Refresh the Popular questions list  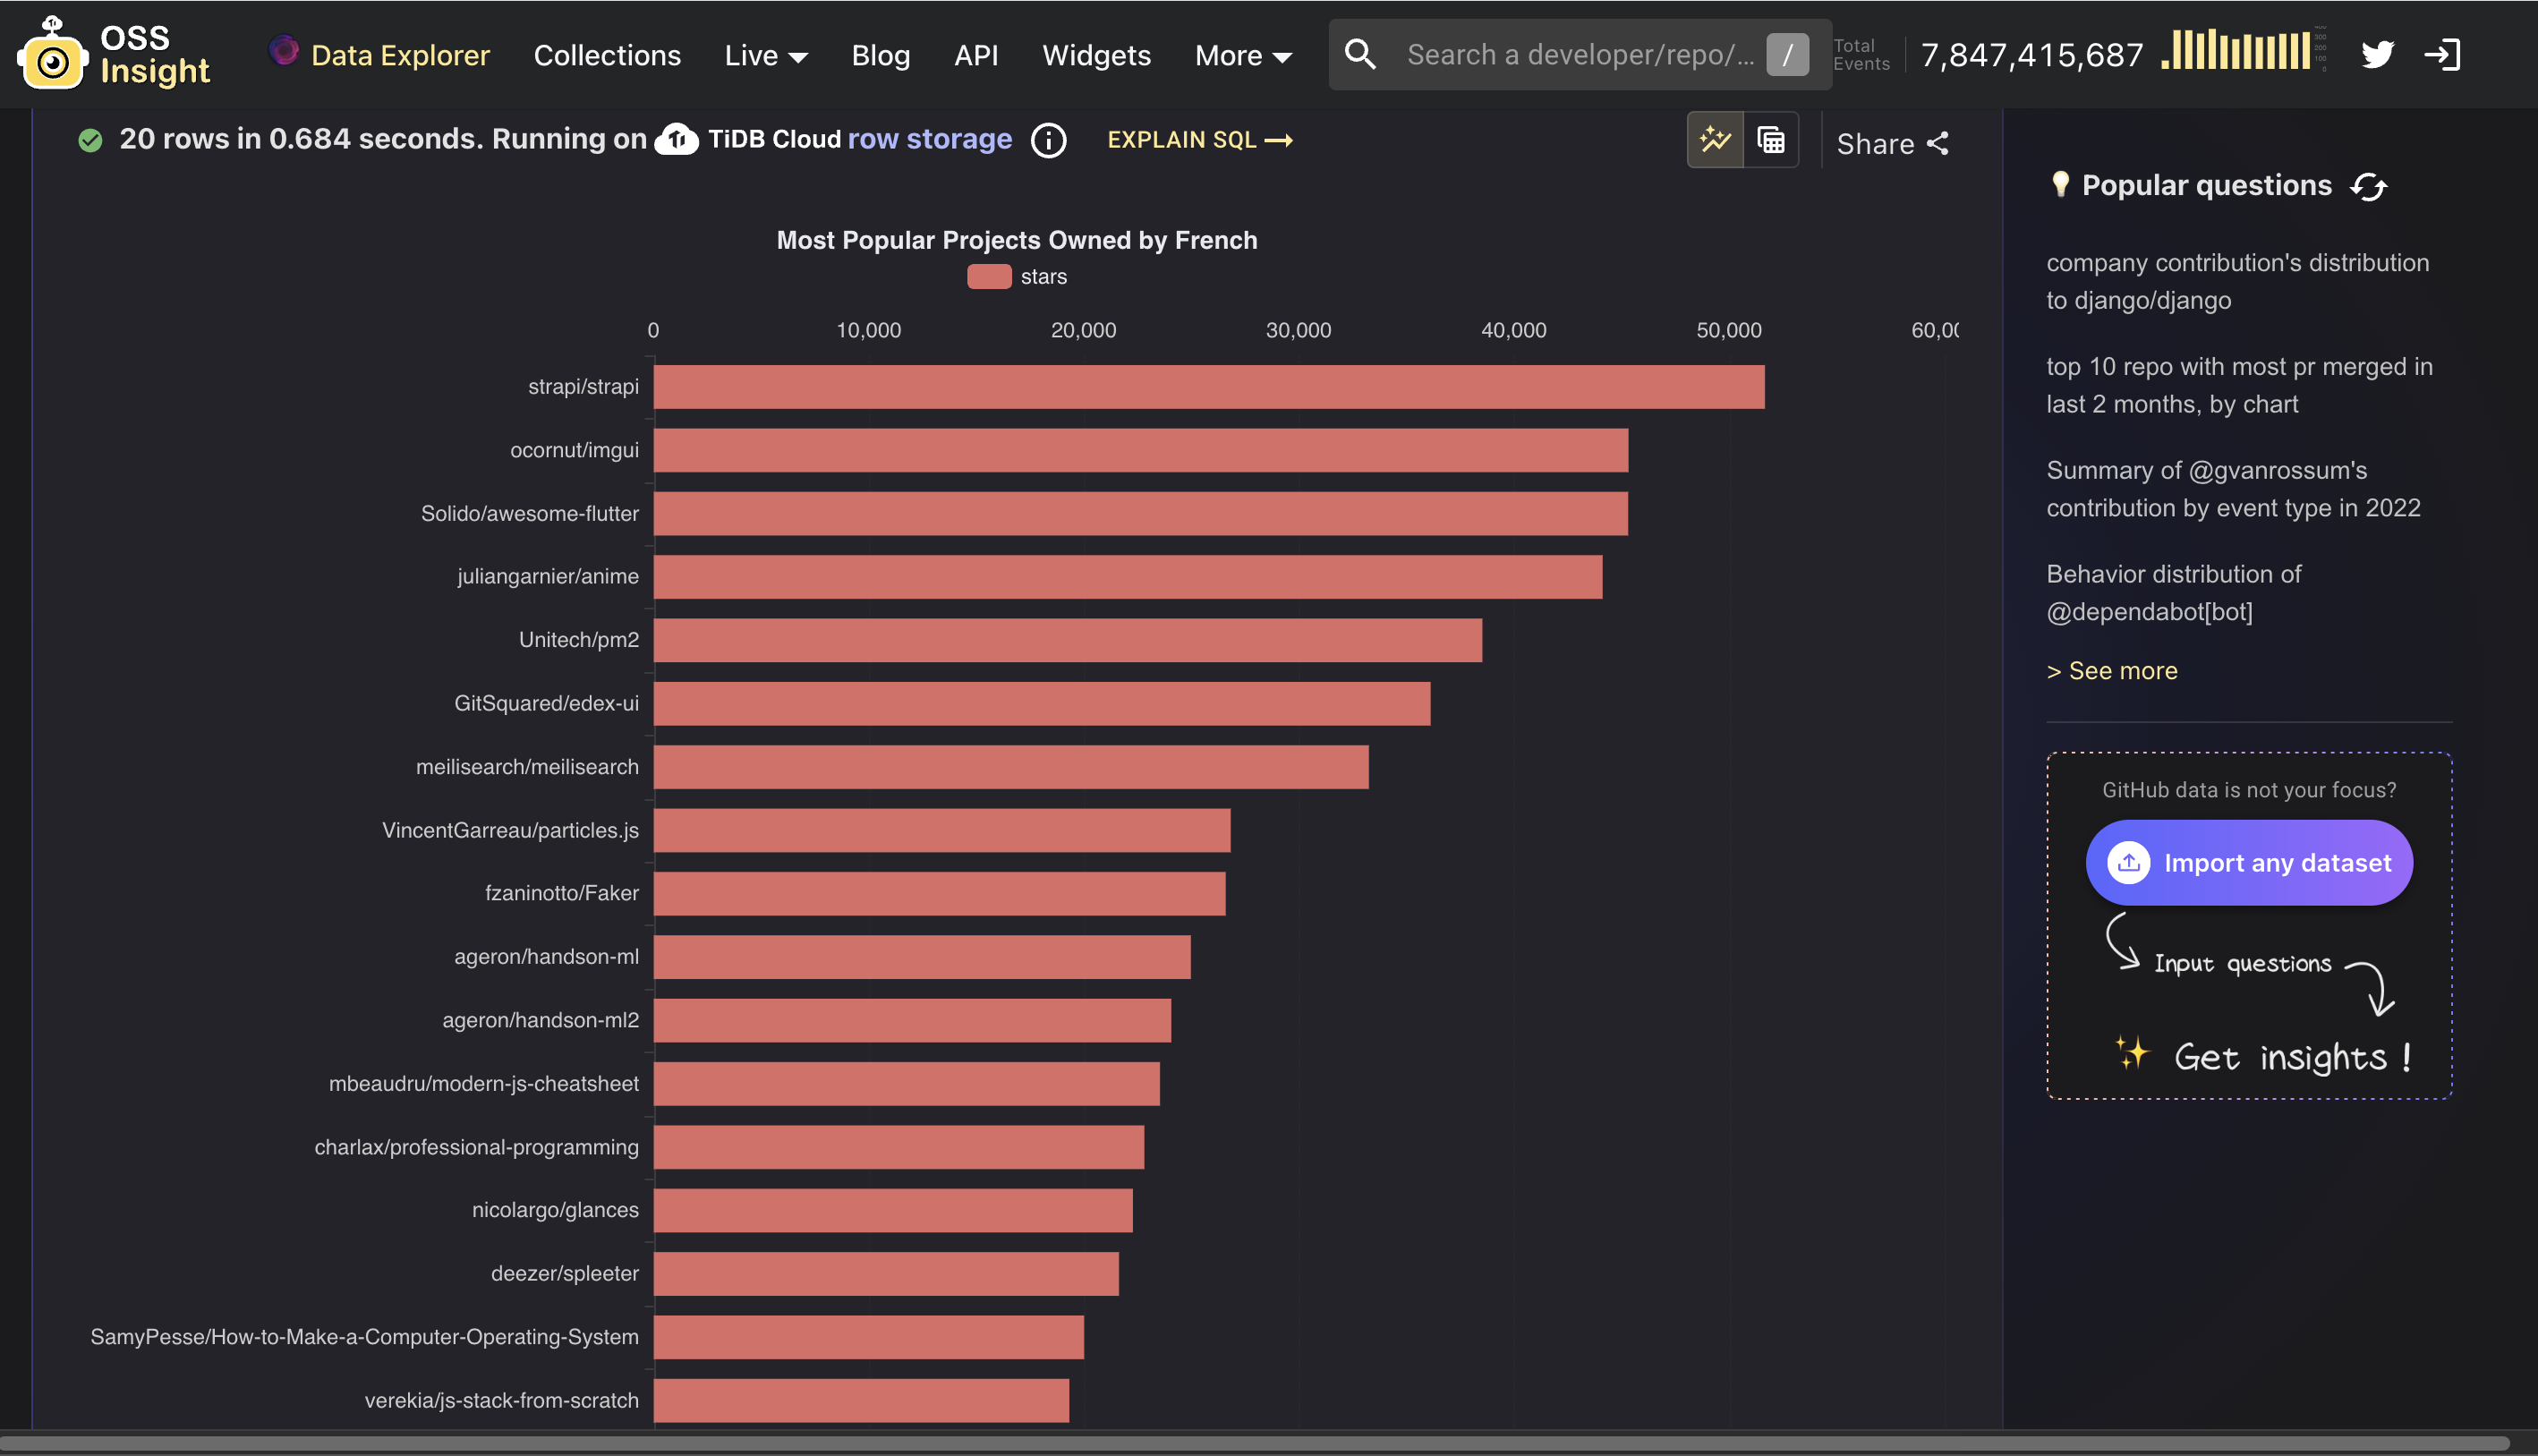click(2368, 185)
